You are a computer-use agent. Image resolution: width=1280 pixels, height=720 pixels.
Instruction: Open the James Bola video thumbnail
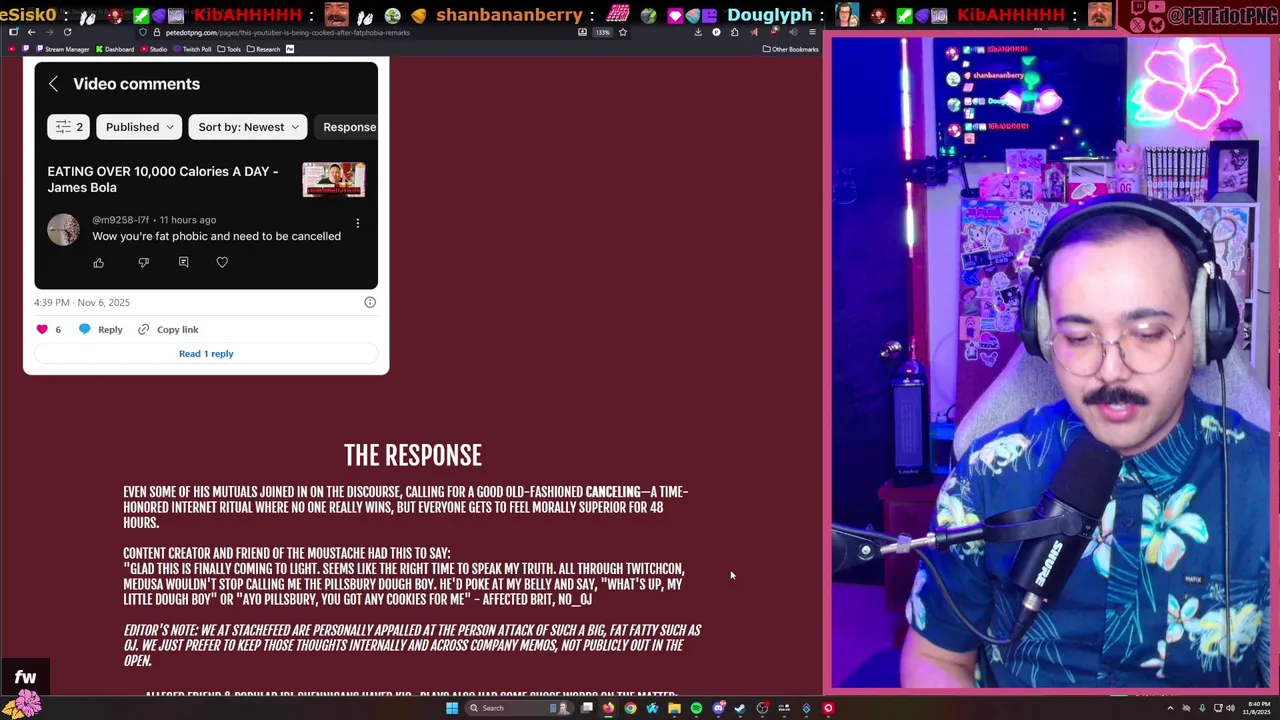(x=334, y=179)
